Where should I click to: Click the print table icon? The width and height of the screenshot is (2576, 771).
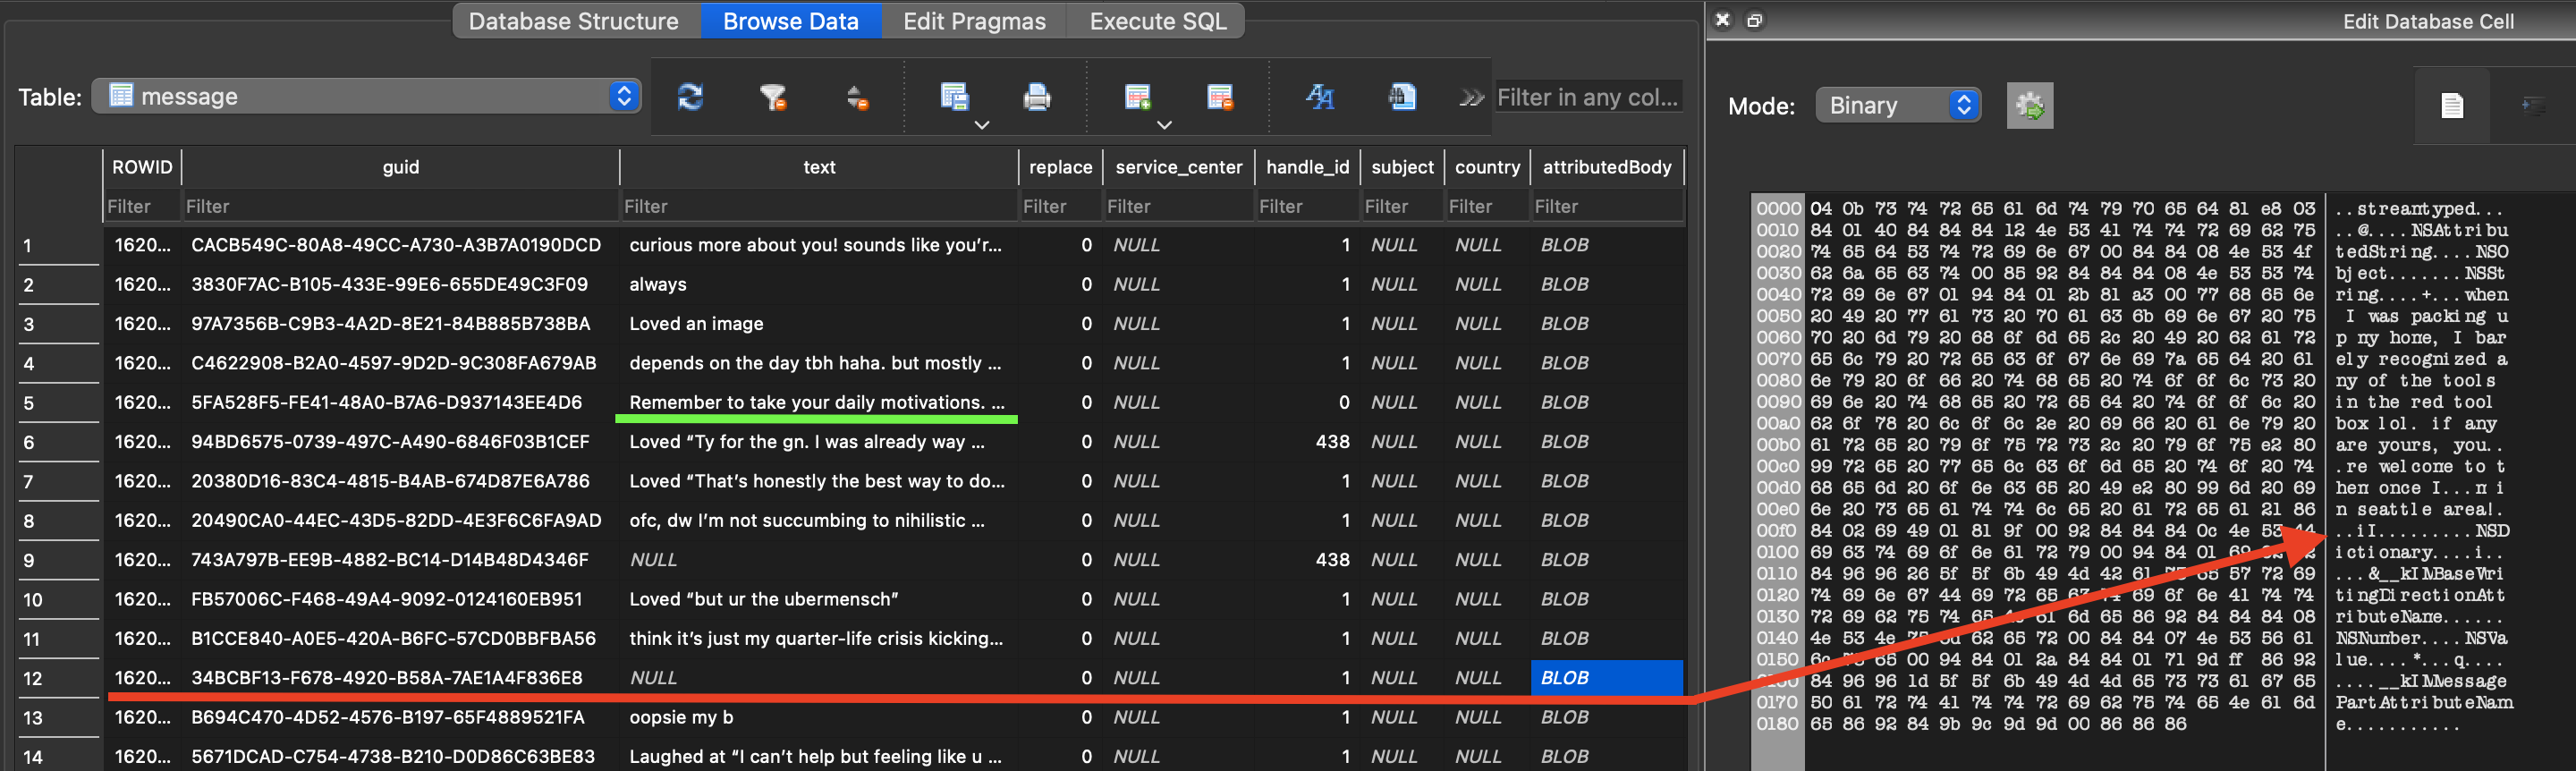(1037, 97)
